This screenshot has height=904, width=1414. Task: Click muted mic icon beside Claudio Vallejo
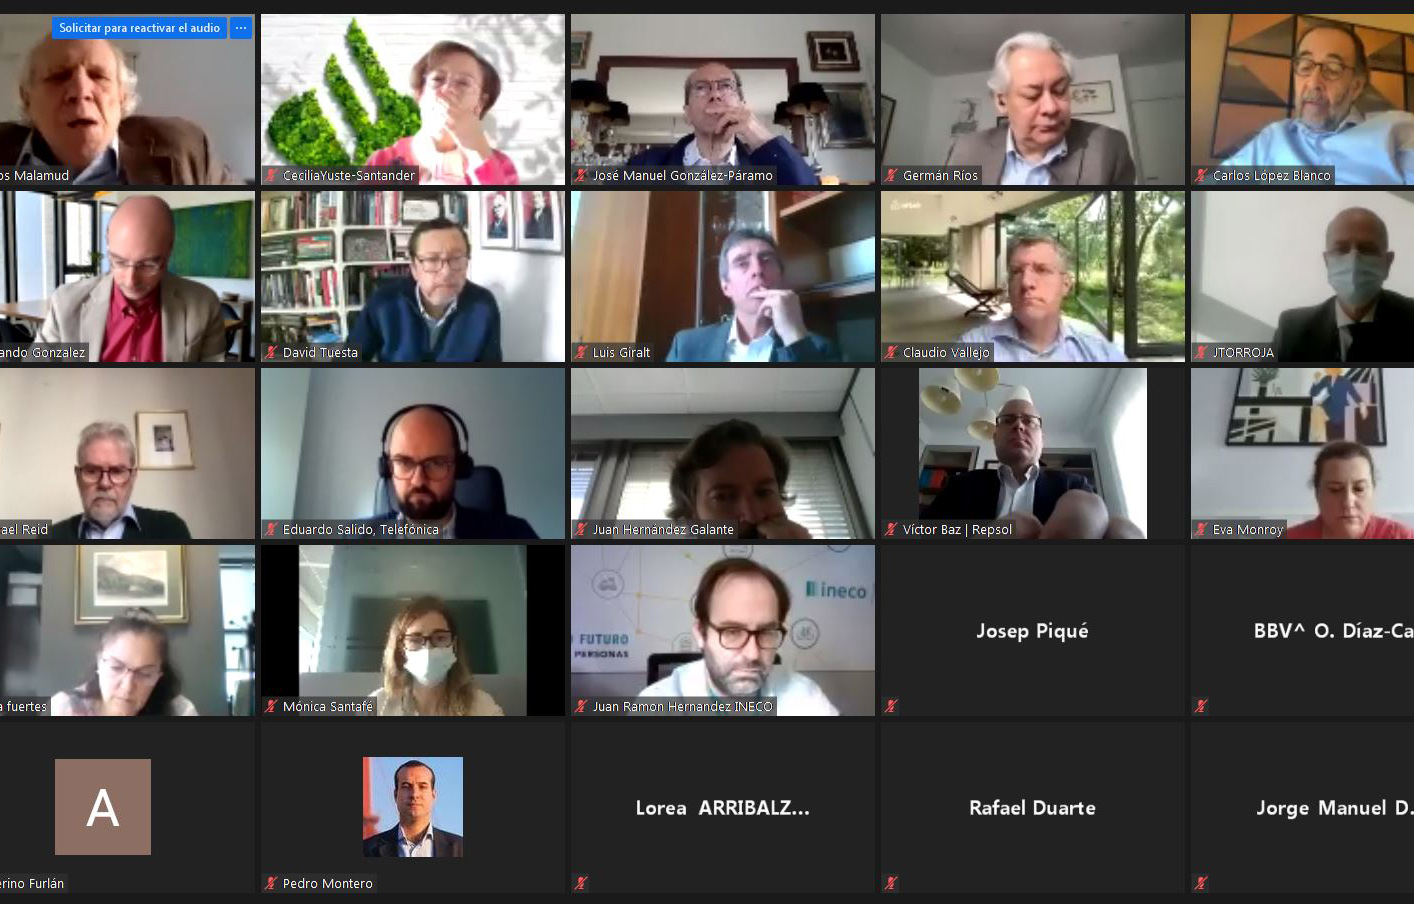click(891, 352)
